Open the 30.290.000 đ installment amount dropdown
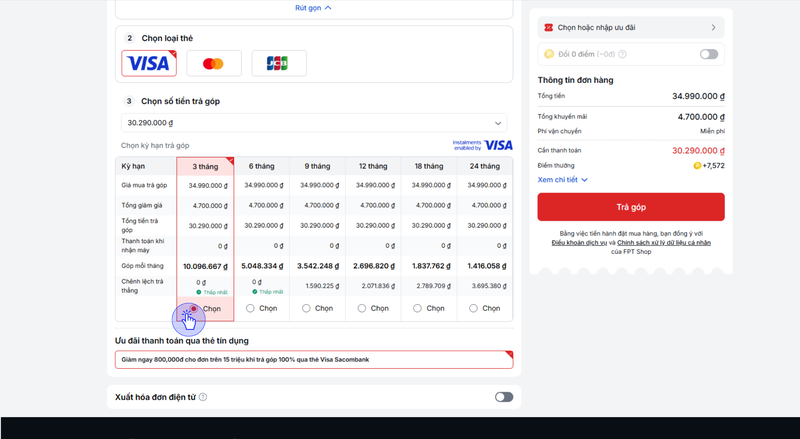The width and height of the screenshot is (800, 439). pyautogui.click(x=314, y=123)
